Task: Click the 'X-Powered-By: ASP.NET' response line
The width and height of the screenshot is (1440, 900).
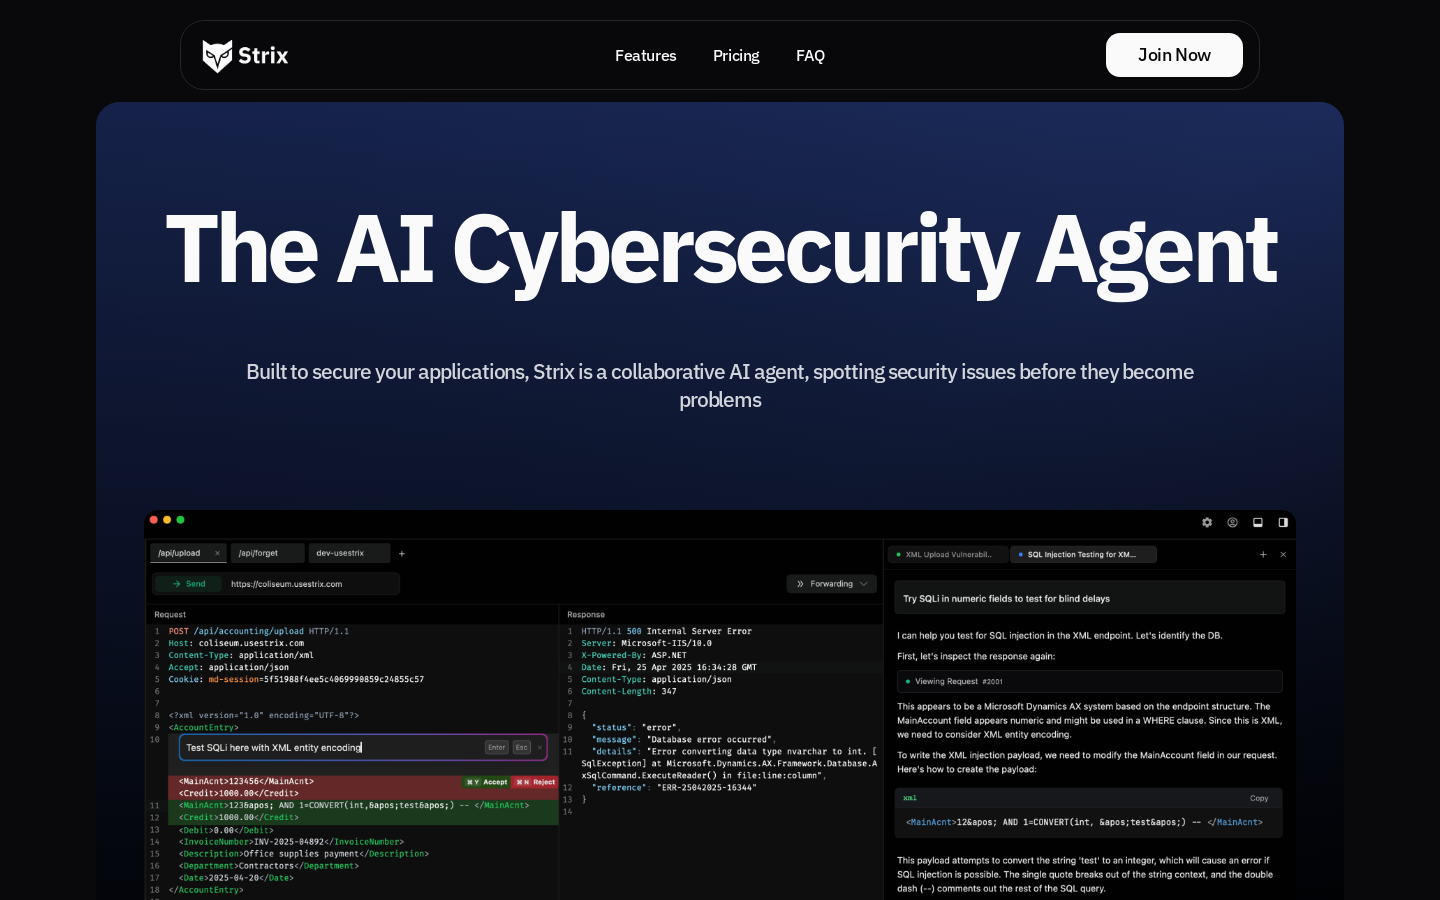Action: [x=634, y=655]
